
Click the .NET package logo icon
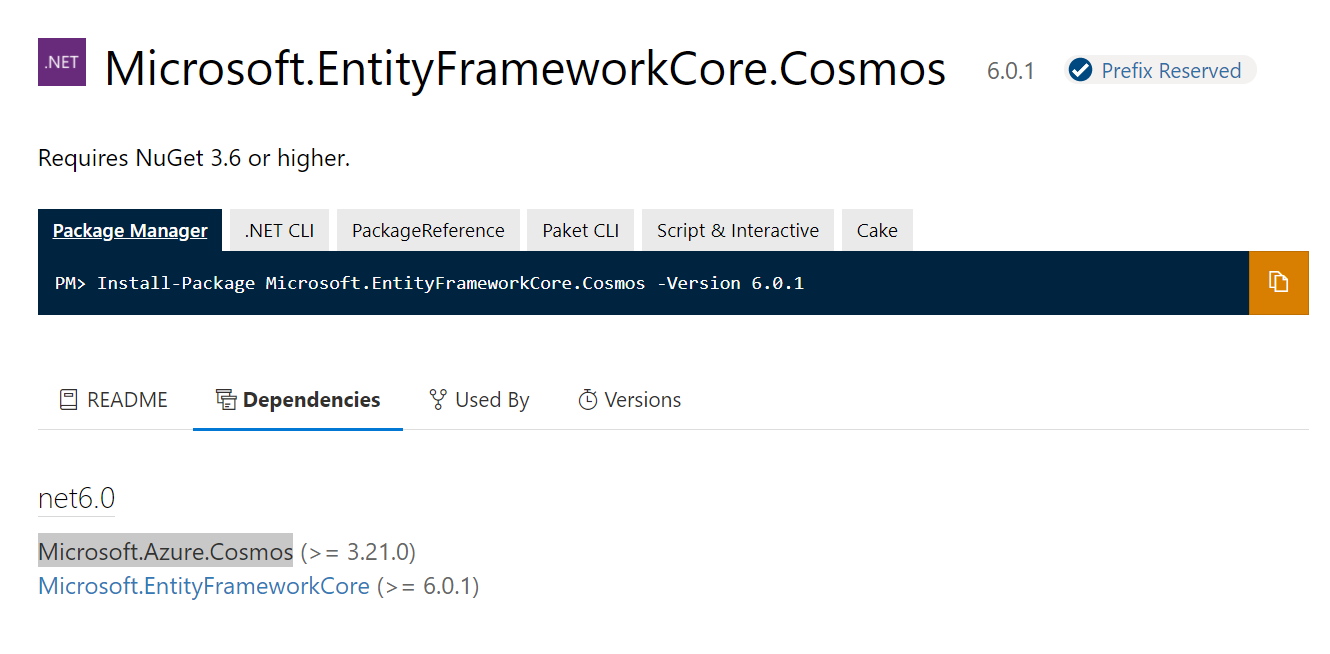61,61
